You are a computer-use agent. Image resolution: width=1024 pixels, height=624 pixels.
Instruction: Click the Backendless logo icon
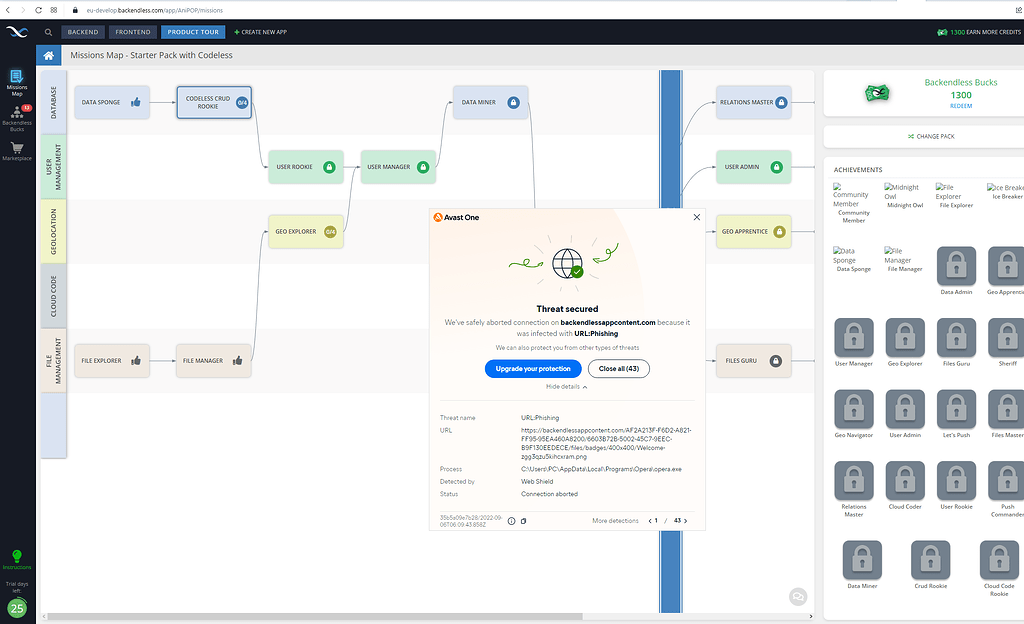click(x=17, y=31)
